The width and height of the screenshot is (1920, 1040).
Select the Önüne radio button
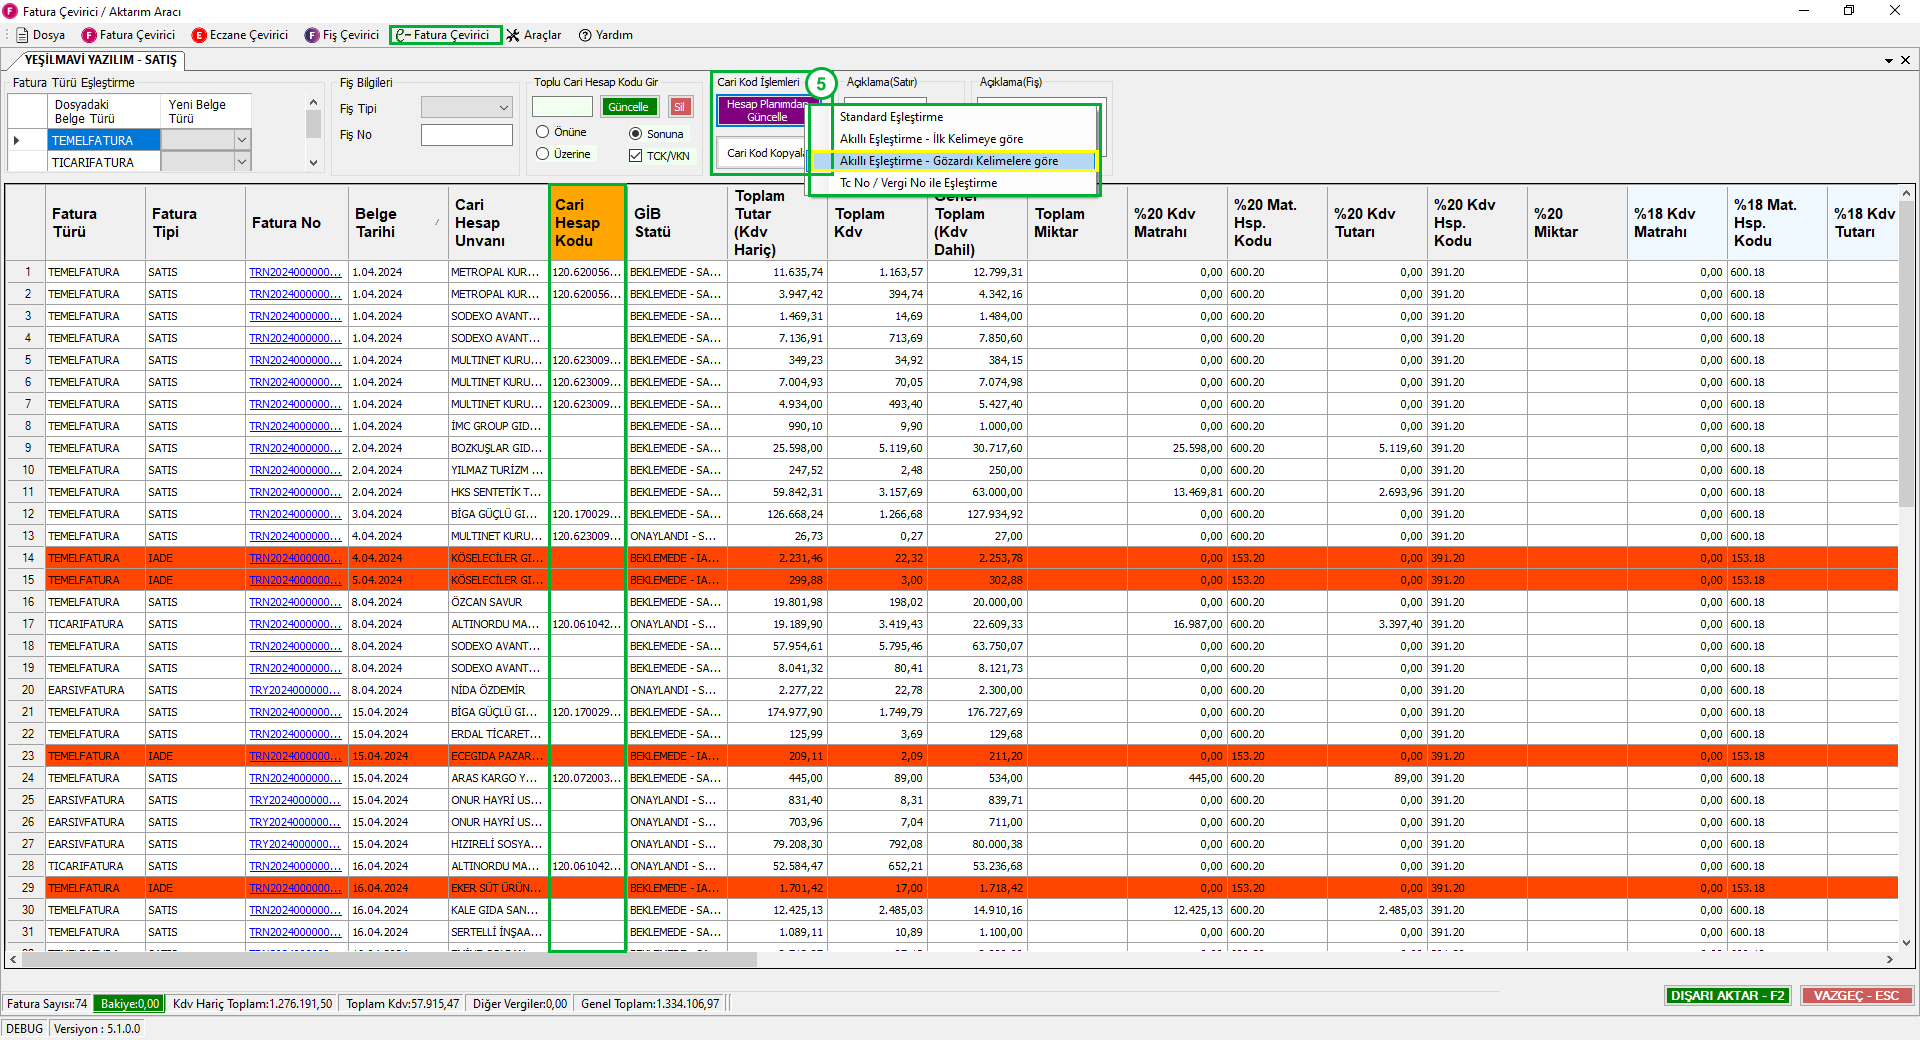tap(542, 132)
